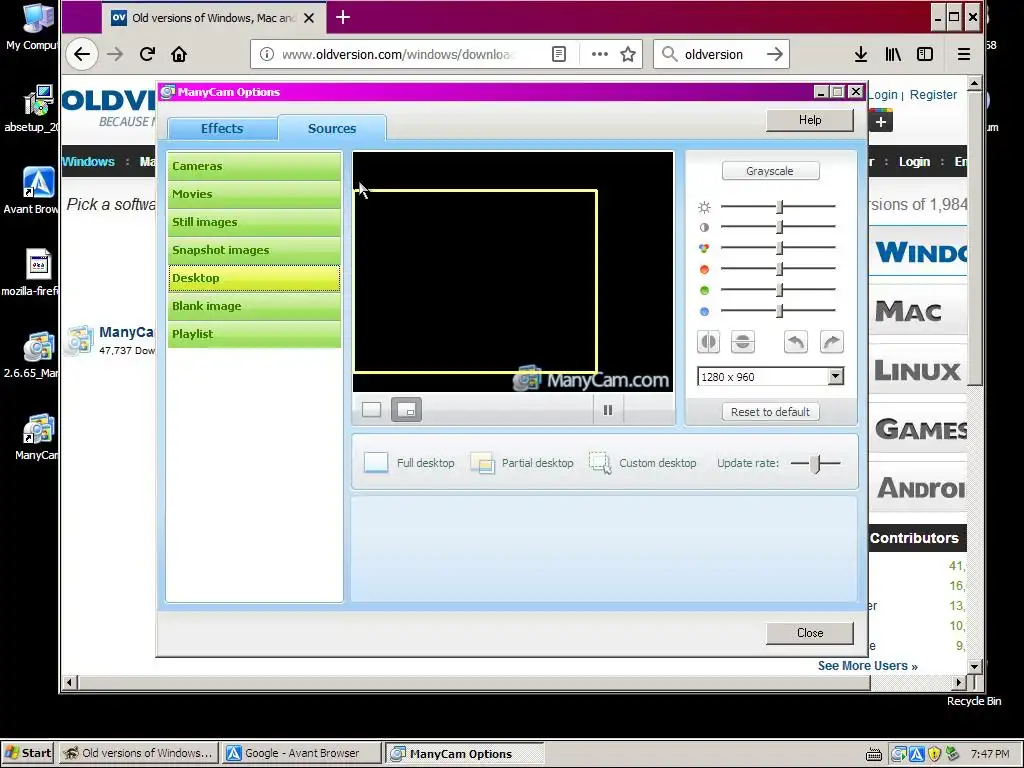Switch to single source view mode
The height and width of the screenshot is (768, 1024).
372,409
